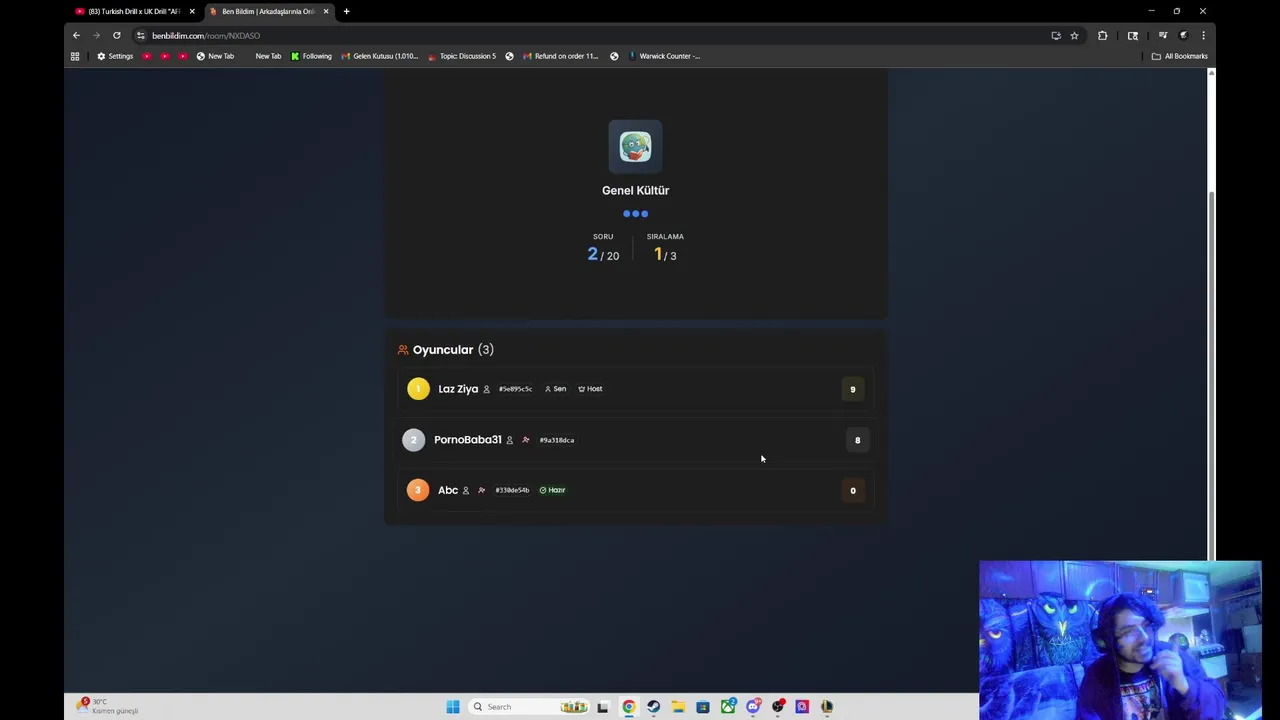
Task: Click the player ID #338de54b
Action: [512, 490]
